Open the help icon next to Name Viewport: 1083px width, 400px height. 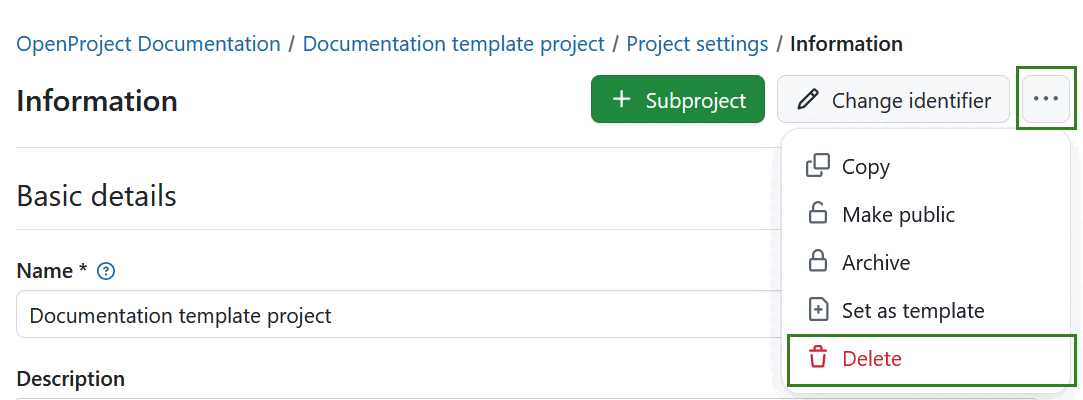point(107,271)
